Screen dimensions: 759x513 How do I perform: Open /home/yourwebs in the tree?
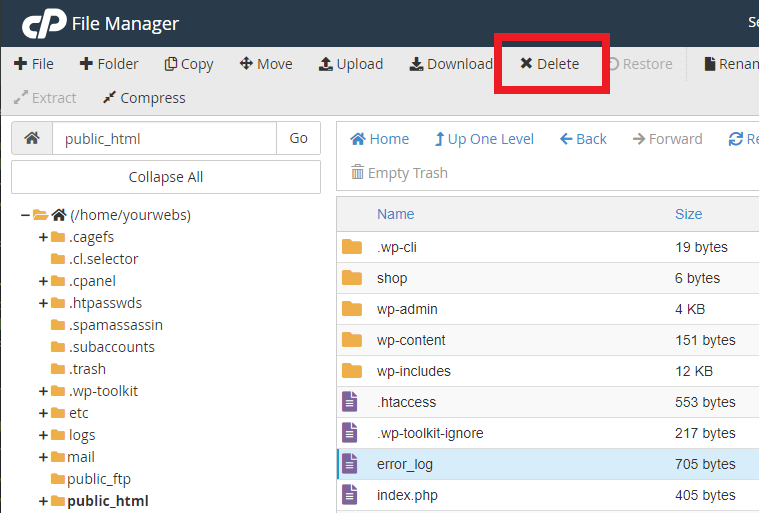coord(130,215)
